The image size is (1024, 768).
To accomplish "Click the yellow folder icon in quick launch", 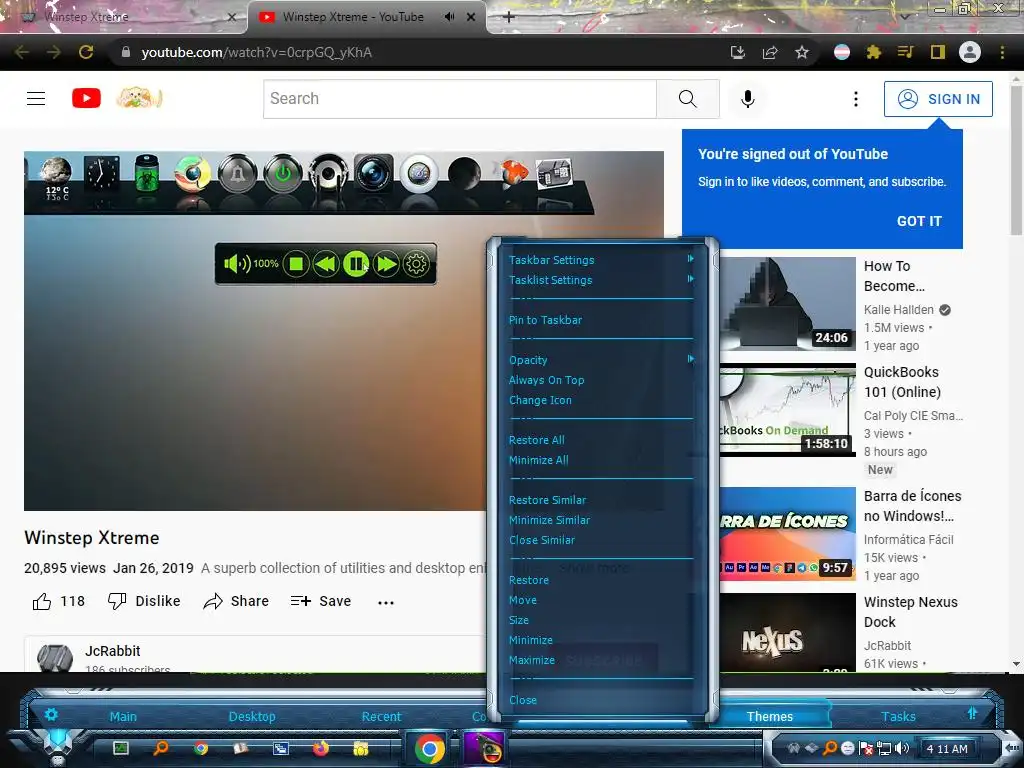I will click(x=360, y=748).
